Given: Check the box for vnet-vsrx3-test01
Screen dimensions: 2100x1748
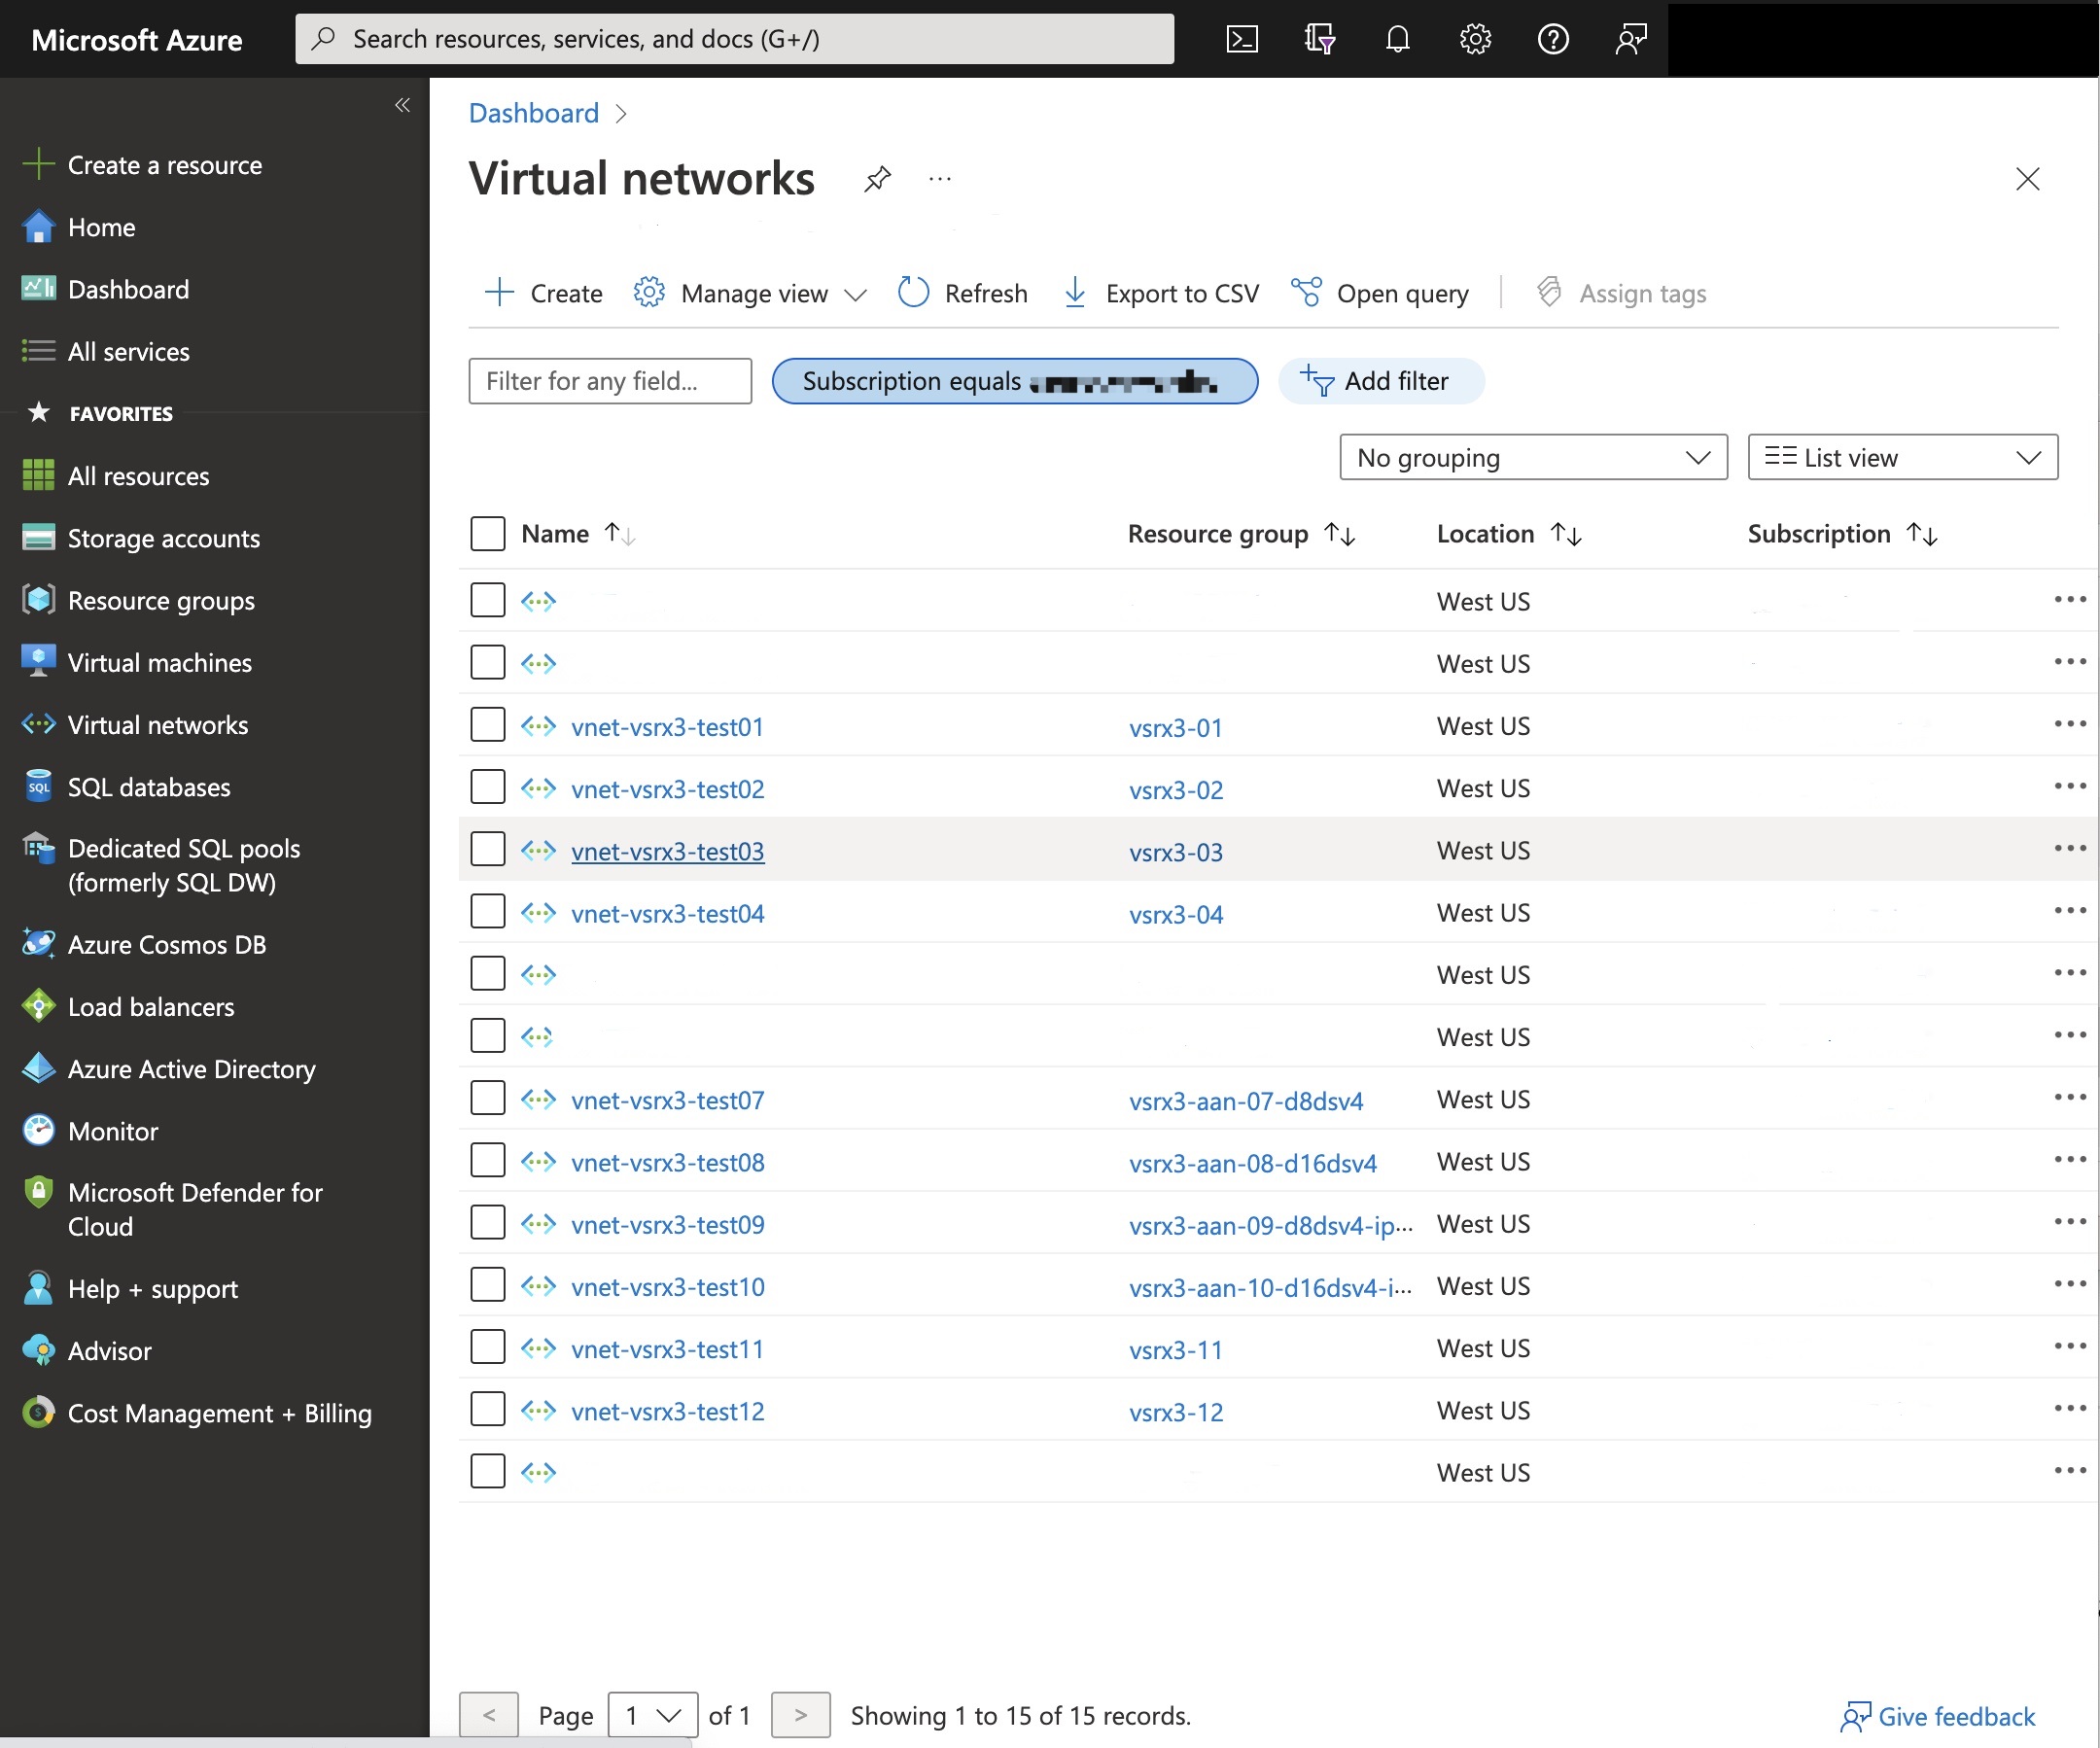Looking at the screenshot, I should [488, 725].
